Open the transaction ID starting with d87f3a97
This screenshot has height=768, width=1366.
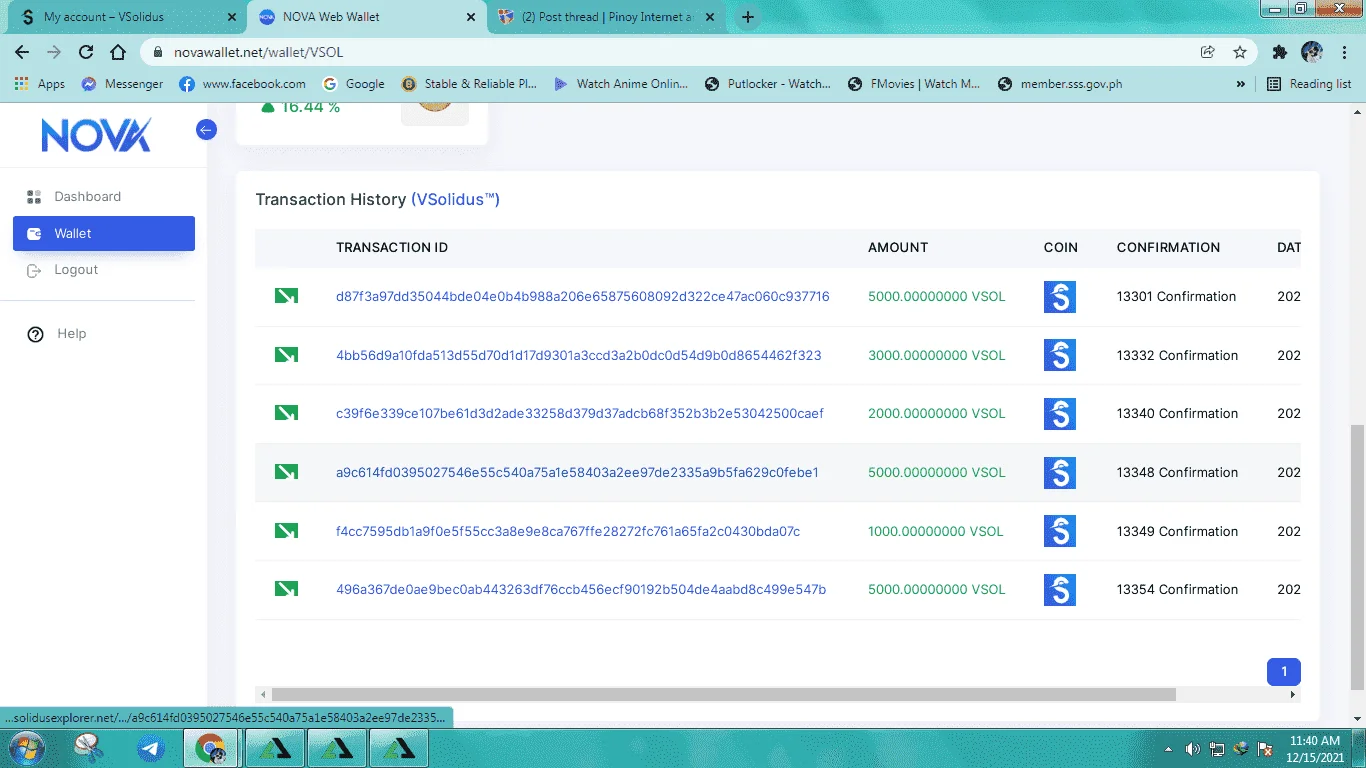pyautogui.click(x=582, y=296)
